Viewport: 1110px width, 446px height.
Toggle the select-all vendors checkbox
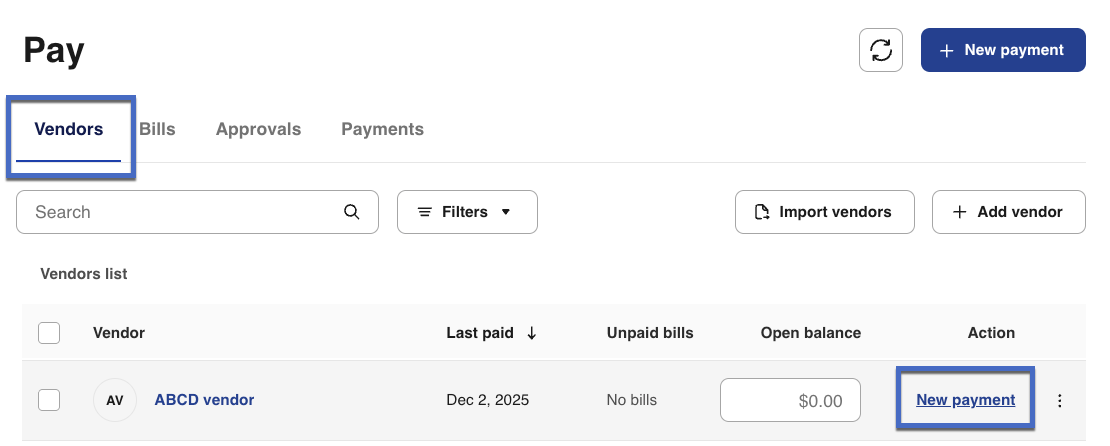coord(49,333)
